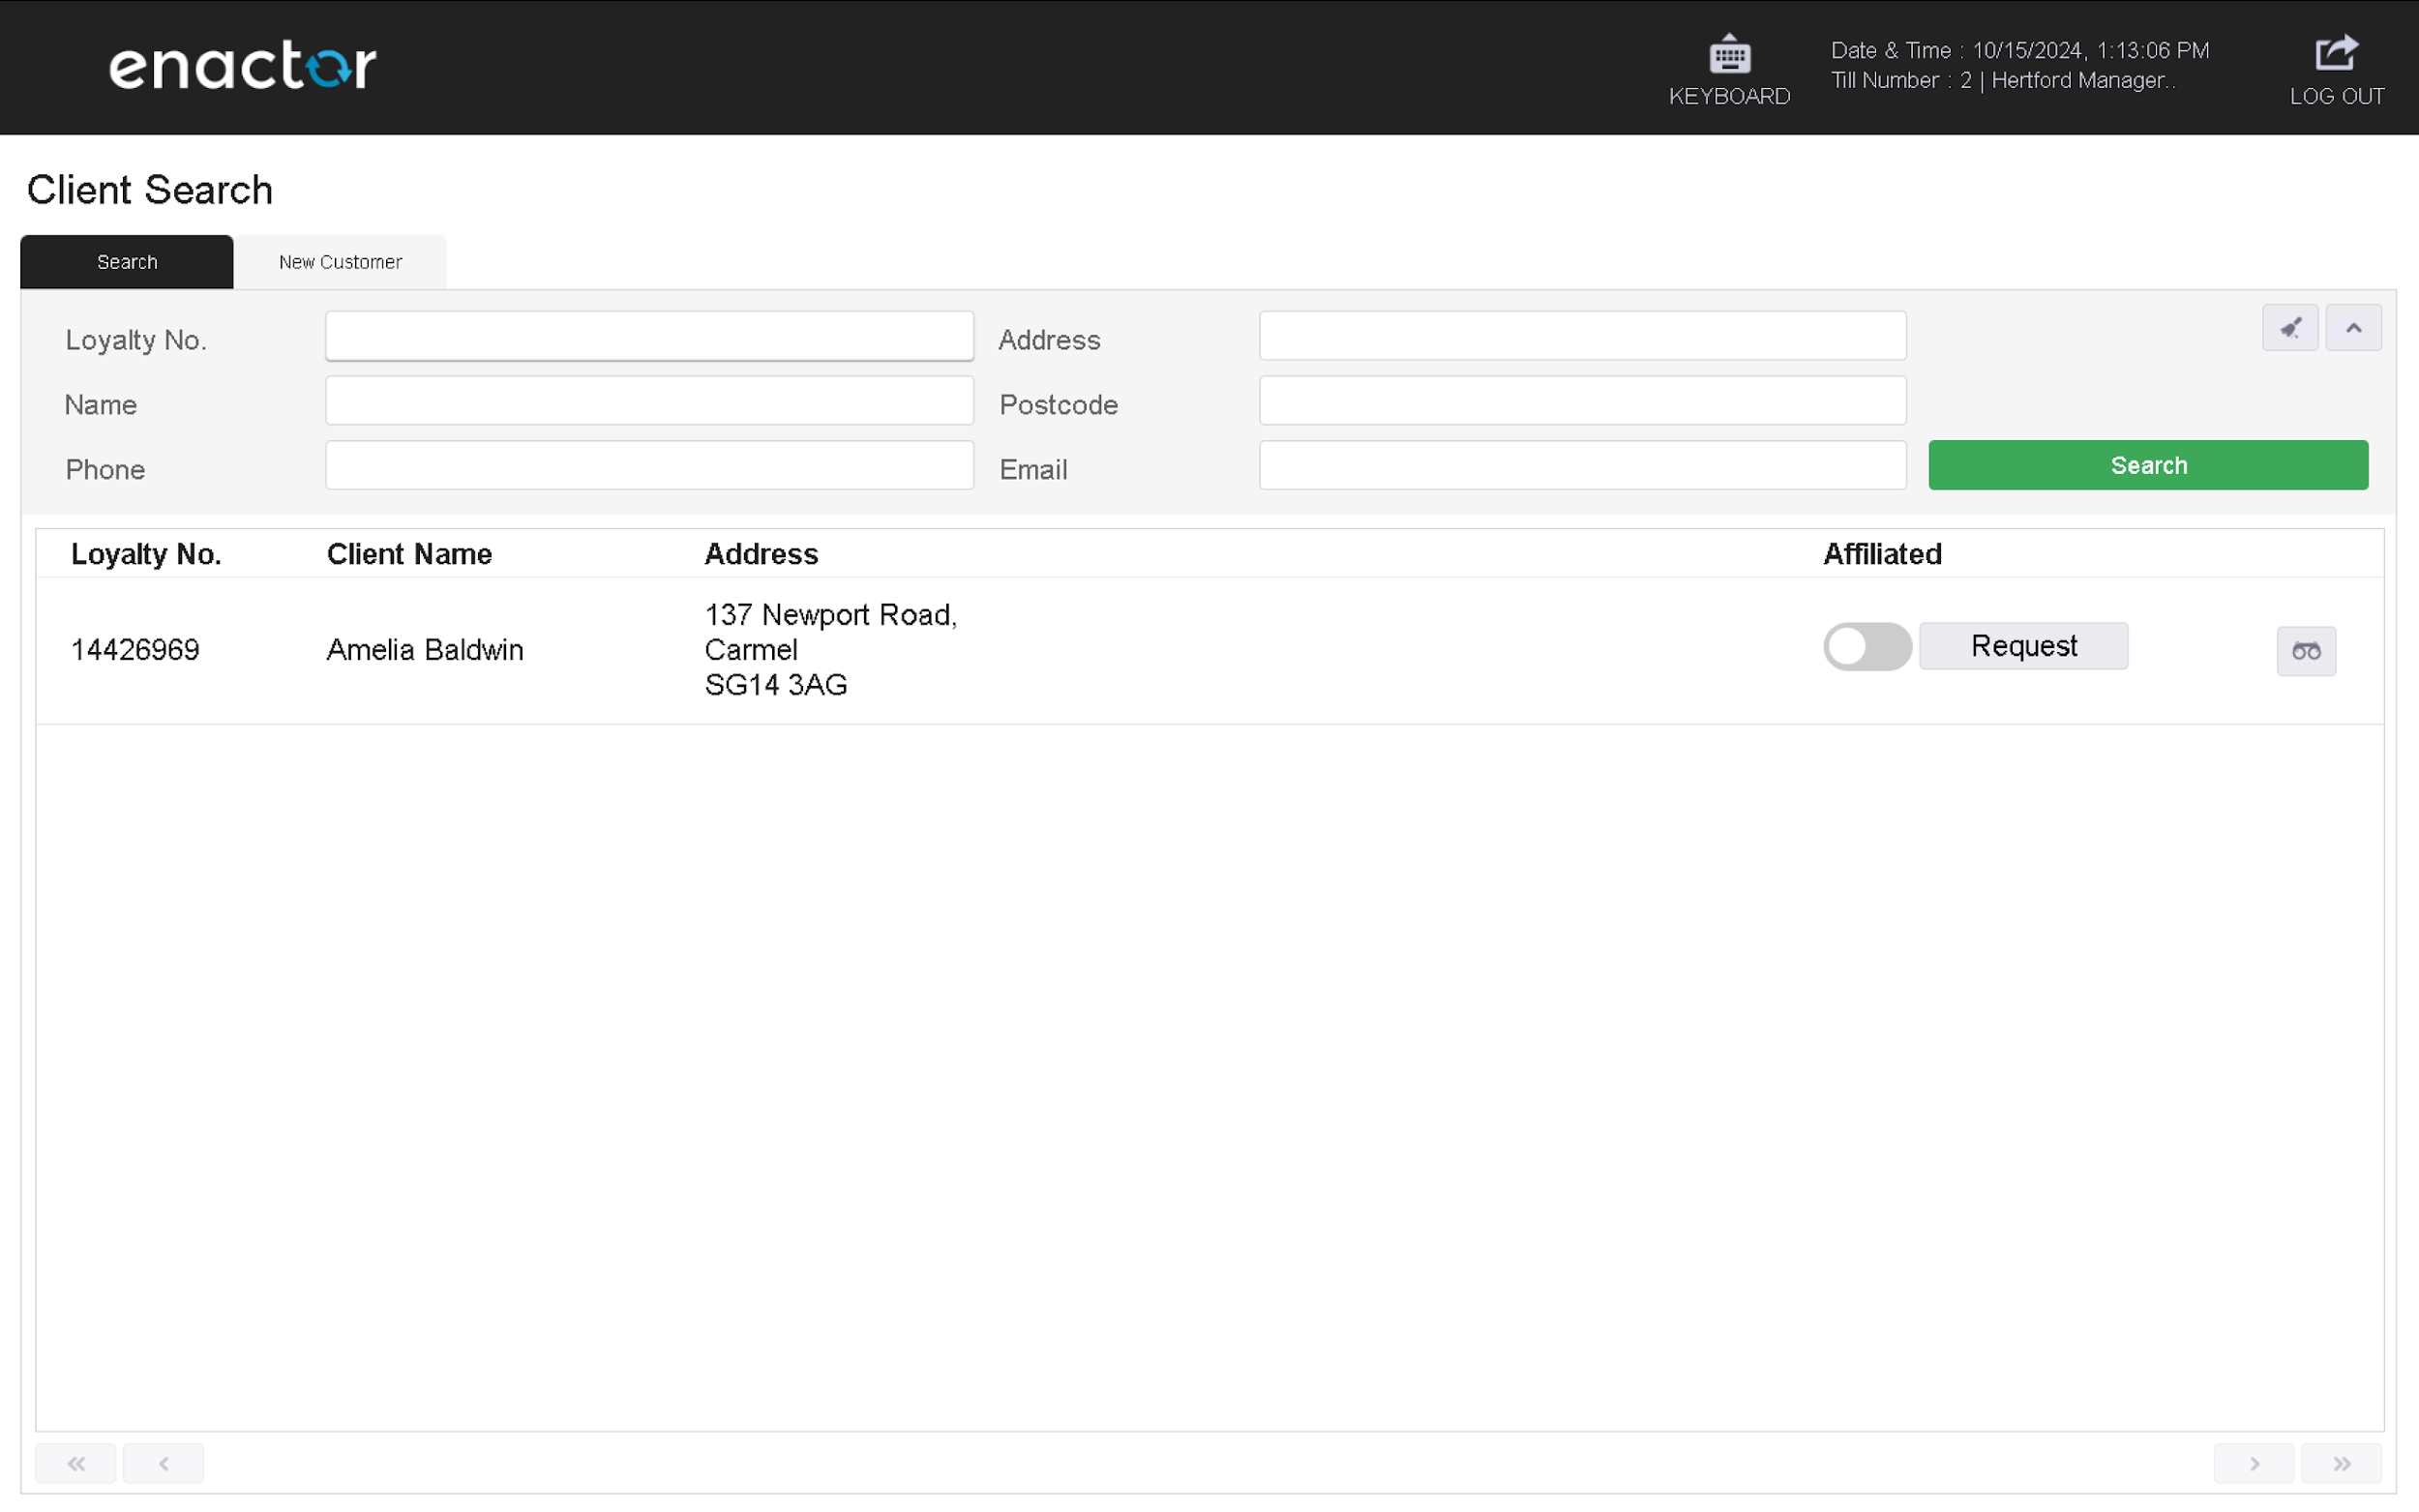Go to the previous results page
Viewport: 2419px width, 1512px height.
point(163,1462)
